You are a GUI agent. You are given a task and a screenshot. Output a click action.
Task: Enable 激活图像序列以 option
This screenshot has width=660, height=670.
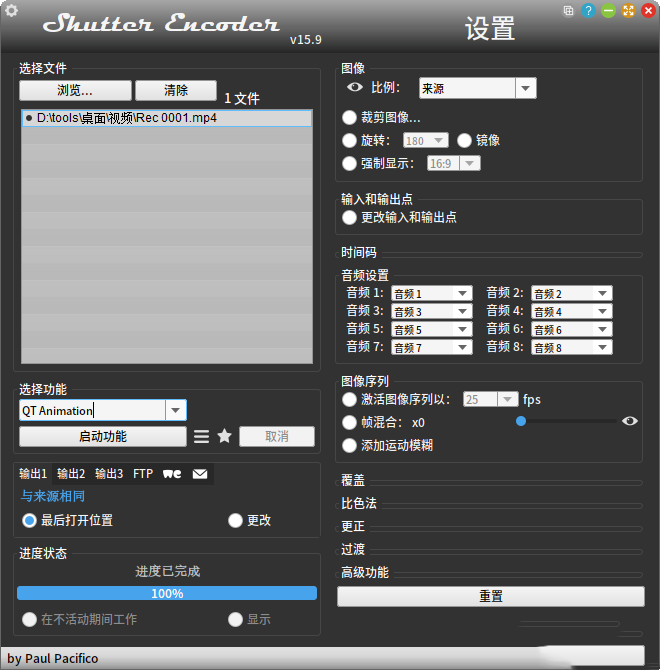tap(349, 400)
